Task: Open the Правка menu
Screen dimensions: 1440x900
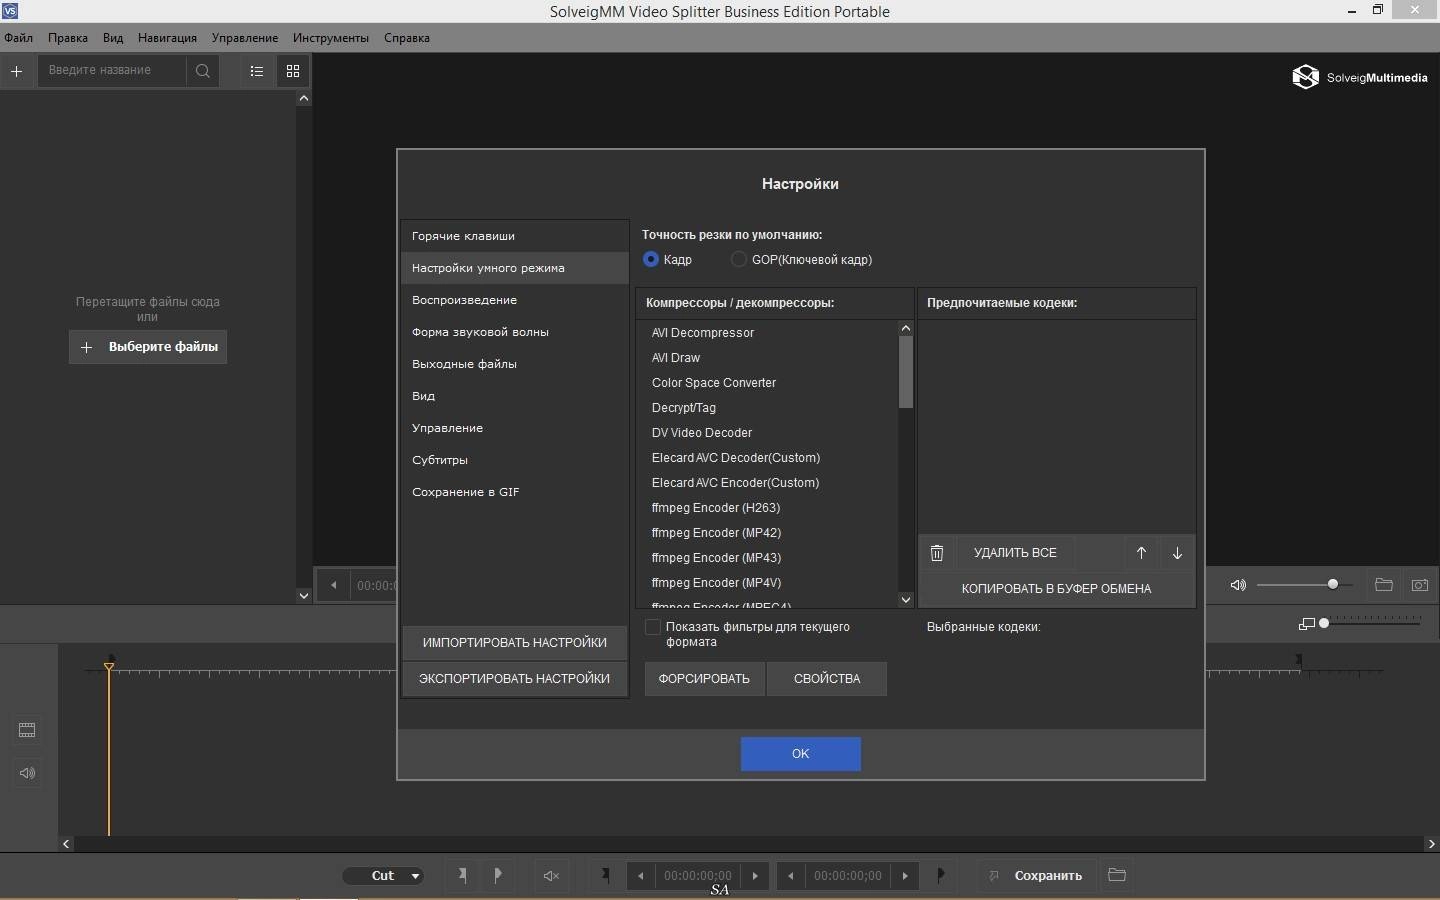Action: tap(68, 38)
